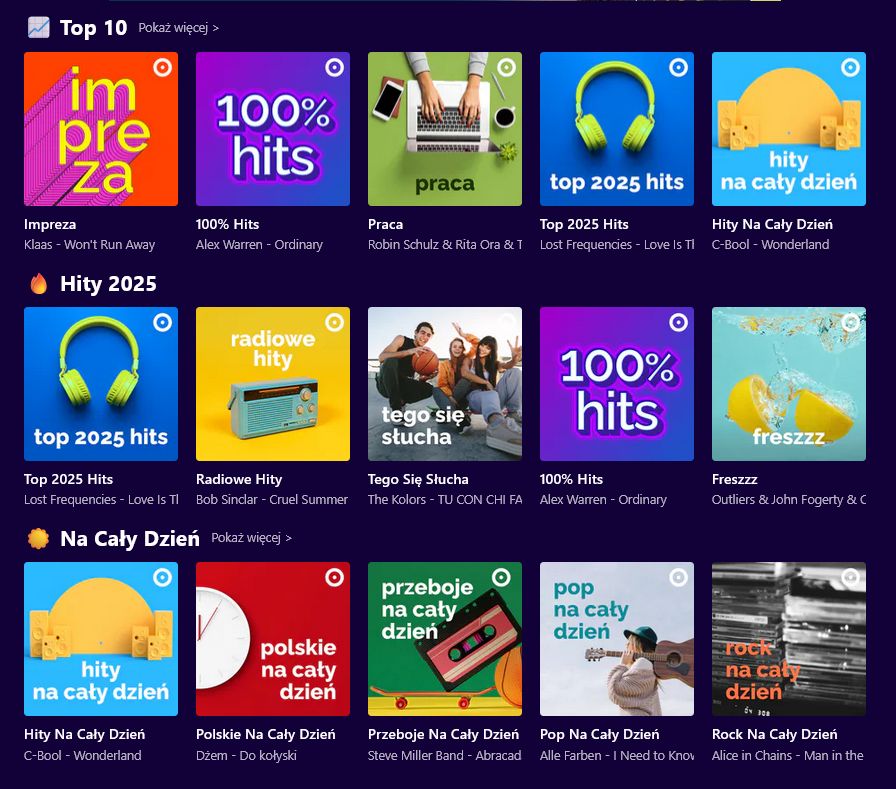Click the circle icon on Pop Na Cały Dzień cover
The width and height of the screenshot is (896, 789).
679,577
